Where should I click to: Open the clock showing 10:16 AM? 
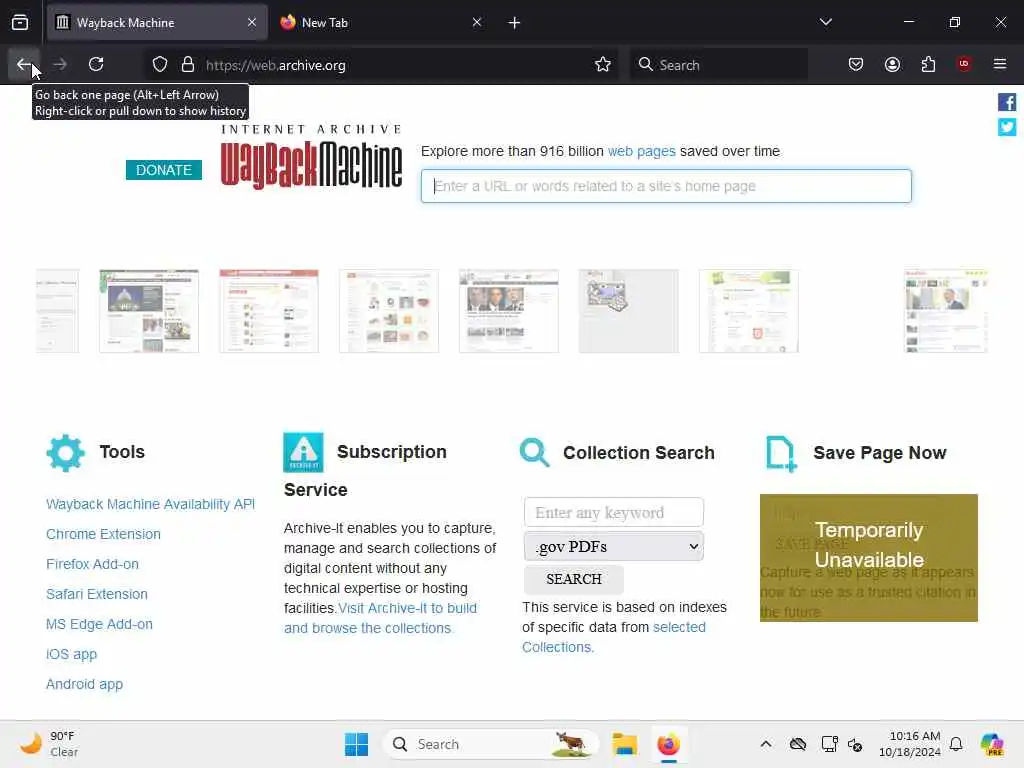[x=909, y=744]
